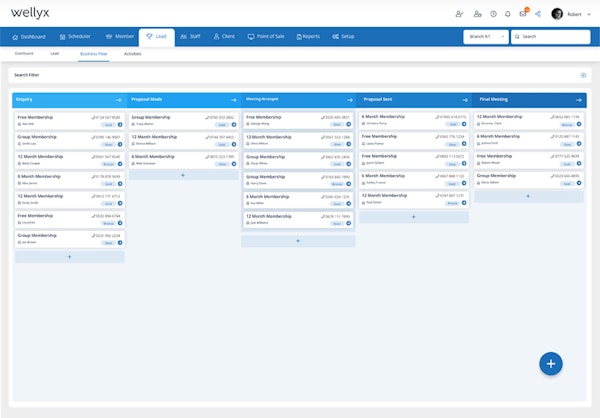Screen dimensions: 600x418
Task: Add a new card to Proposal Sent column
Action: [x=414, y=217]
